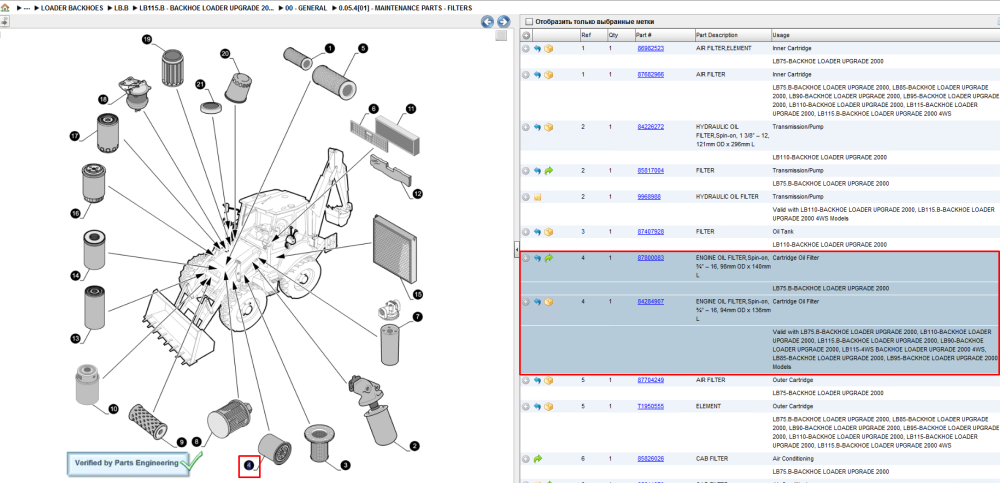This screenshot has width=1000, height=483.
Task: Expand row of part 87407928
Action: point(526,232)
